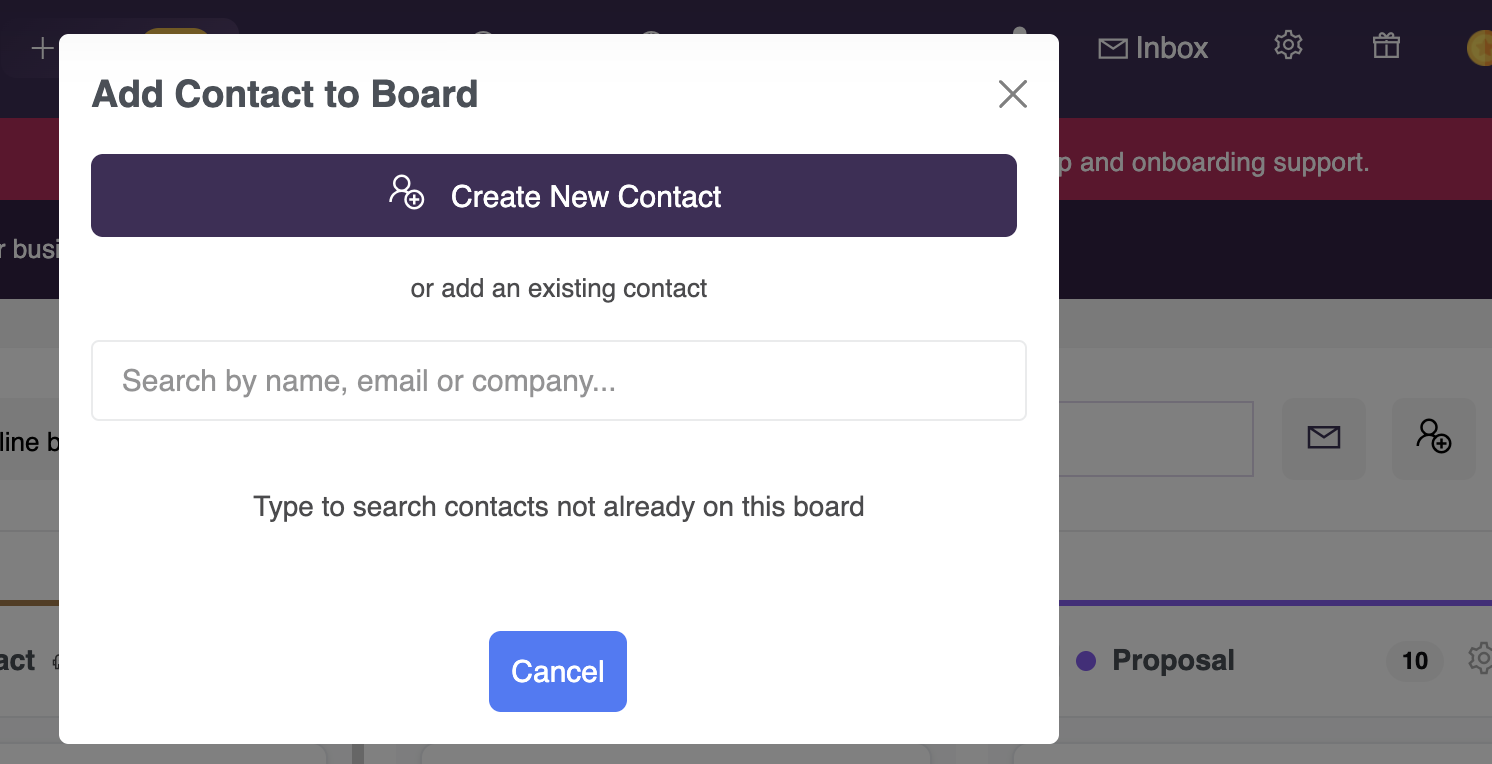Viewport: 1492px width, 764px height.
Task: Click the "or add an existing contact" text
Action: coord(559,289)
